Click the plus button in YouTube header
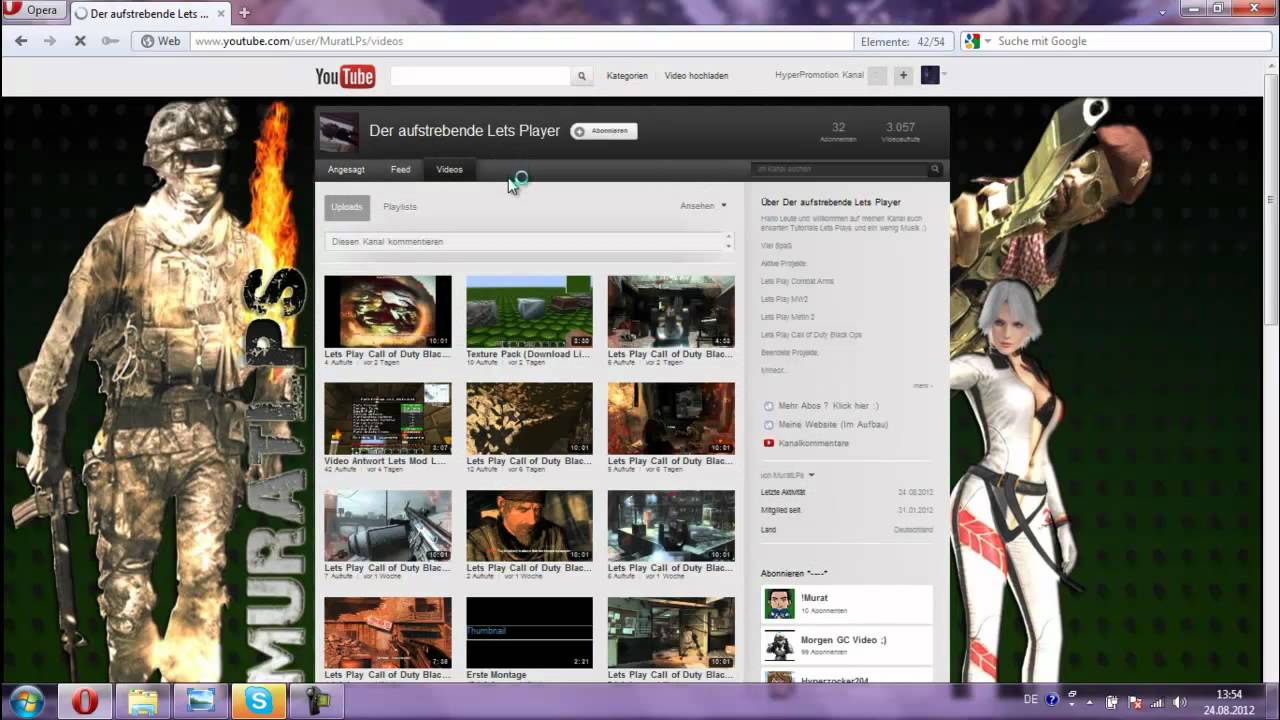 point(903,75)
